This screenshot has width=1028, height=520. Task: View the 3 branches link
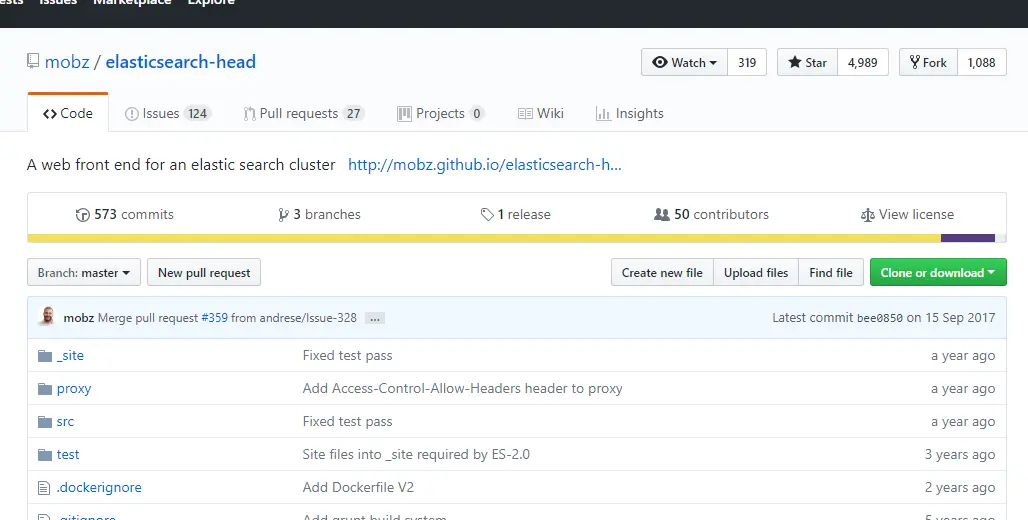click(319, 214)
